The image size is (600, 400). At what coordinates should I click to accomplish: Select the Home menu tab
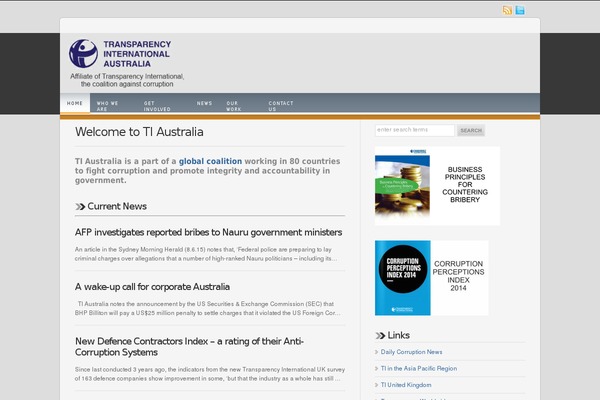75,103
